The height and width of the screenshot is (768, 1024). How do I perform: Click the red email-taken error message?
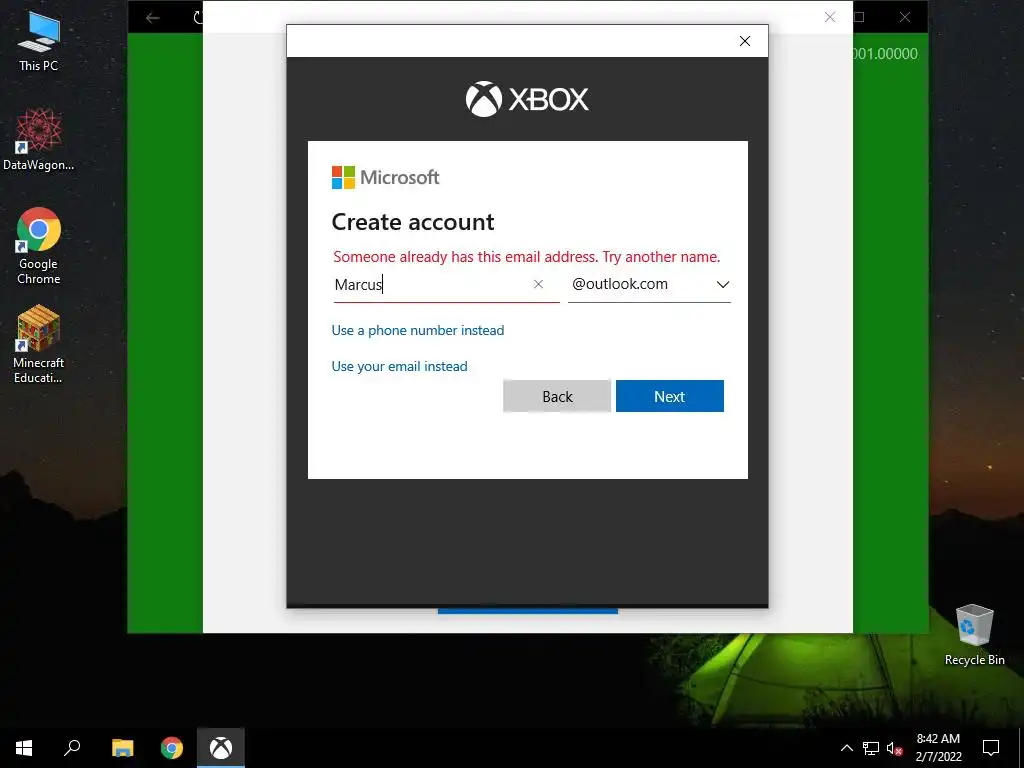(x=526, y=257)
